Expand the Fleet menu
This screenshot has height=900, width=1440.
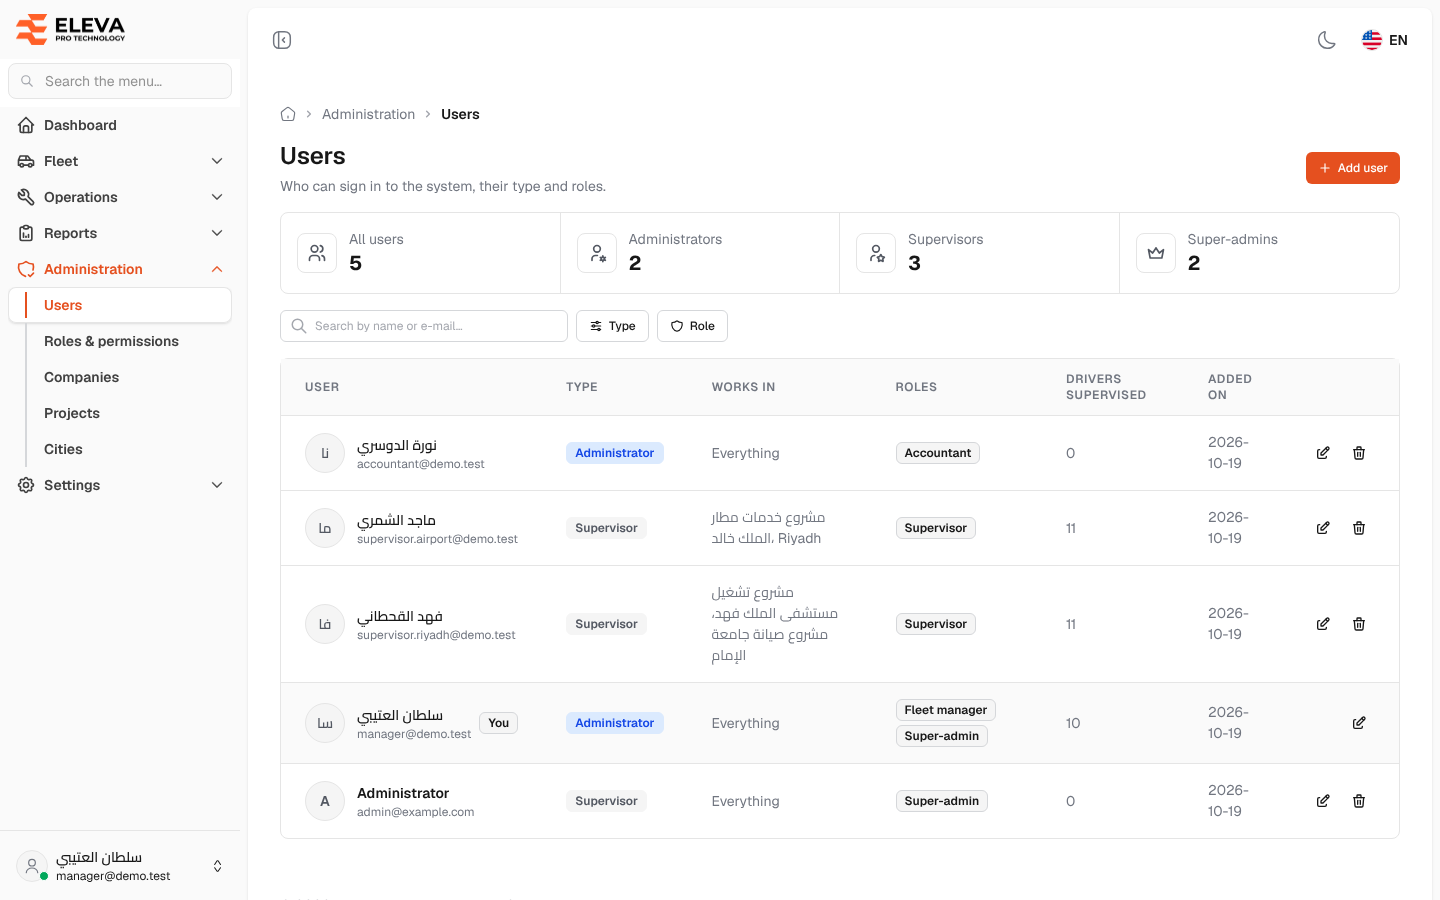pyautogui.click(x=120, y=161)
